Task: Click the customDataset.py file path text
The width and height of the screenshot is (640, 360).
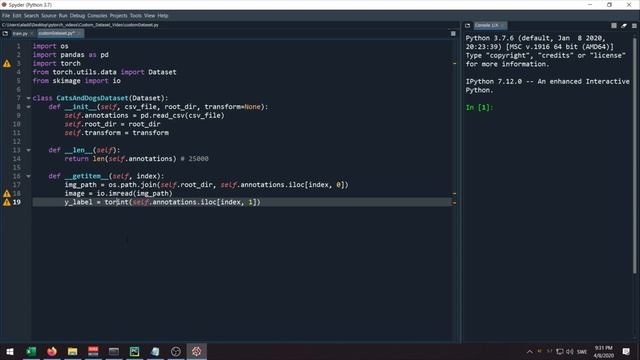Action: (80, 25)
